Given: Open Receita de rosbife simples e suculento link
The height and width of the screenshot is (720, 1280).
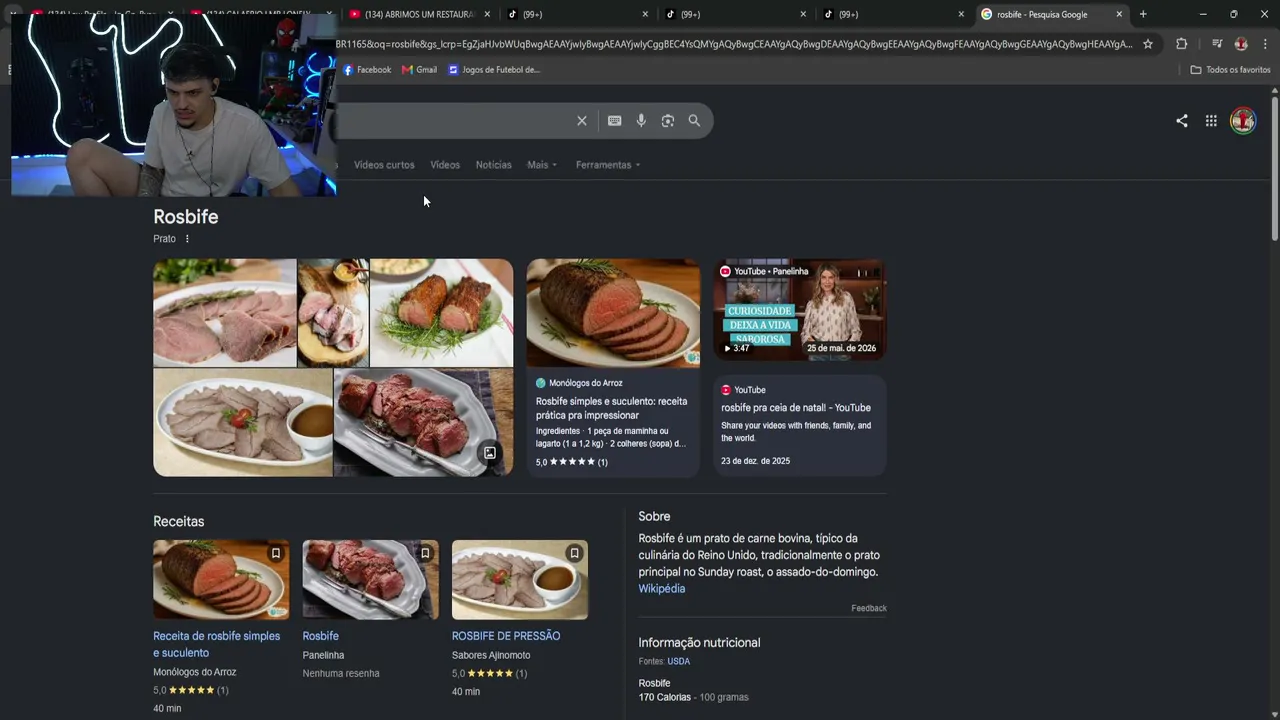Looking at the screenshot, I should [216, 644].
